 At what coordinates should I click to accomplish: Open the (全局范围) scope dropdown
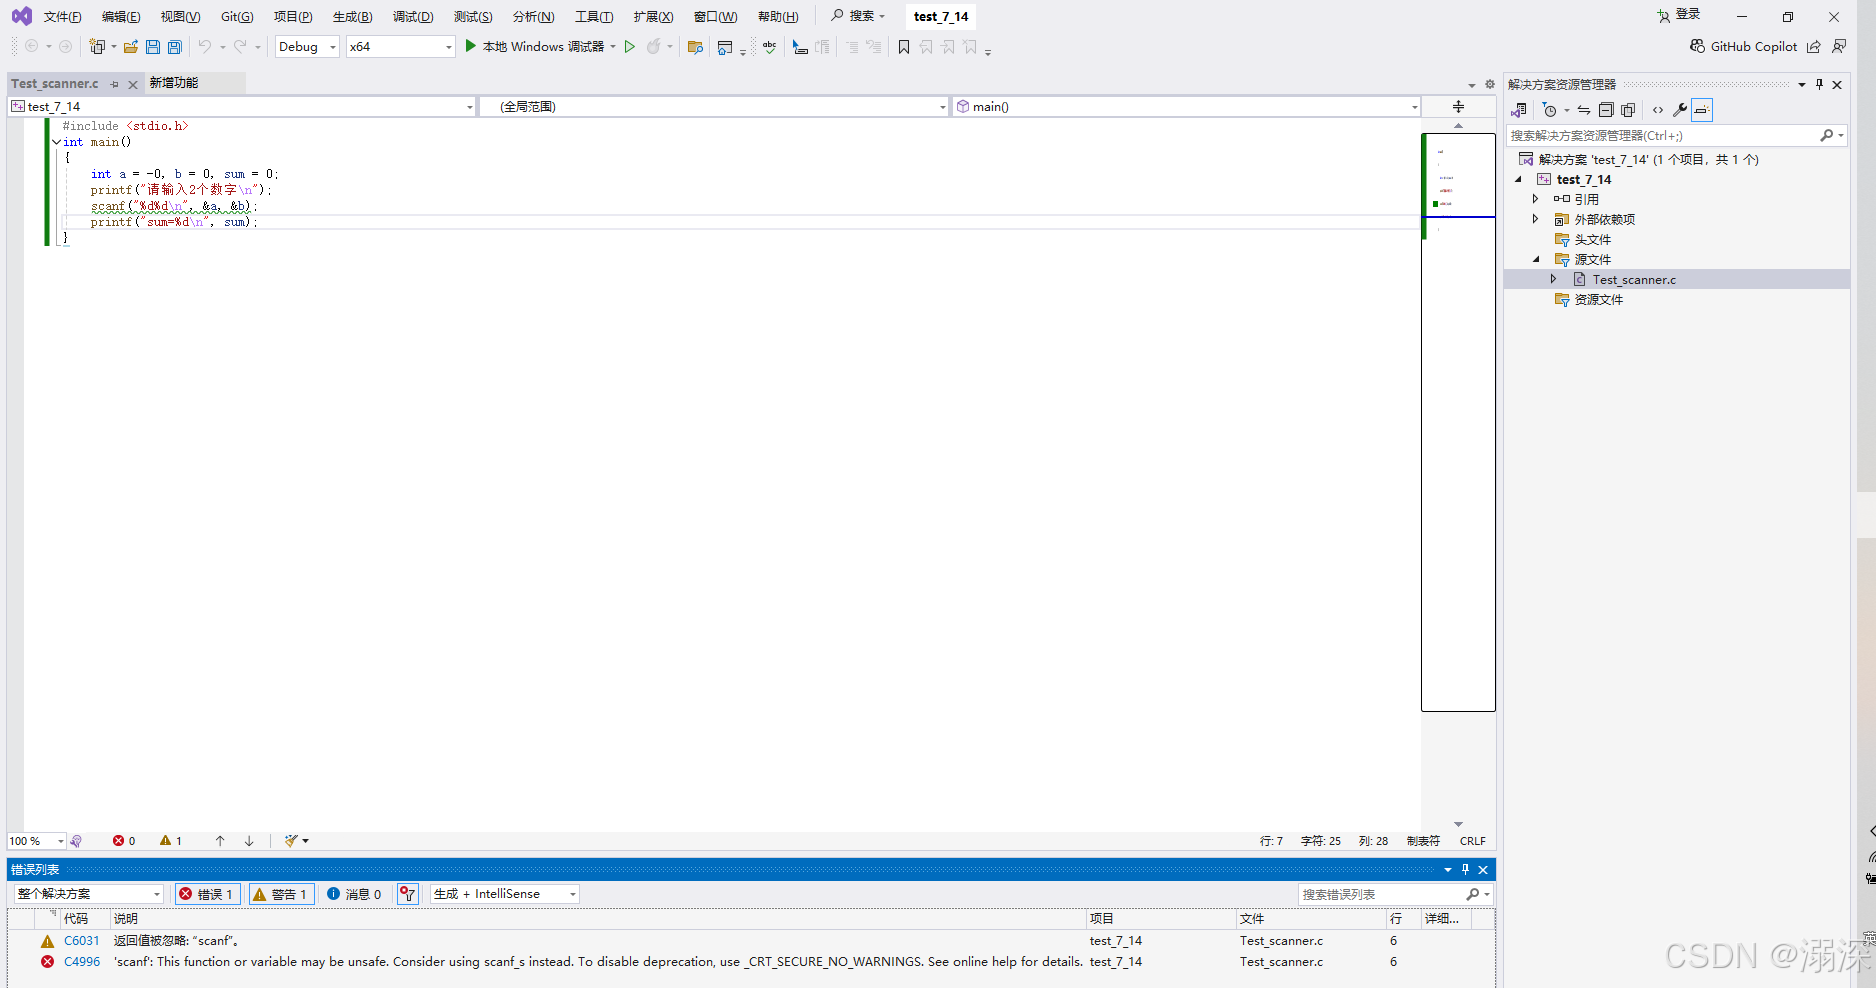[x=714, y=107]
